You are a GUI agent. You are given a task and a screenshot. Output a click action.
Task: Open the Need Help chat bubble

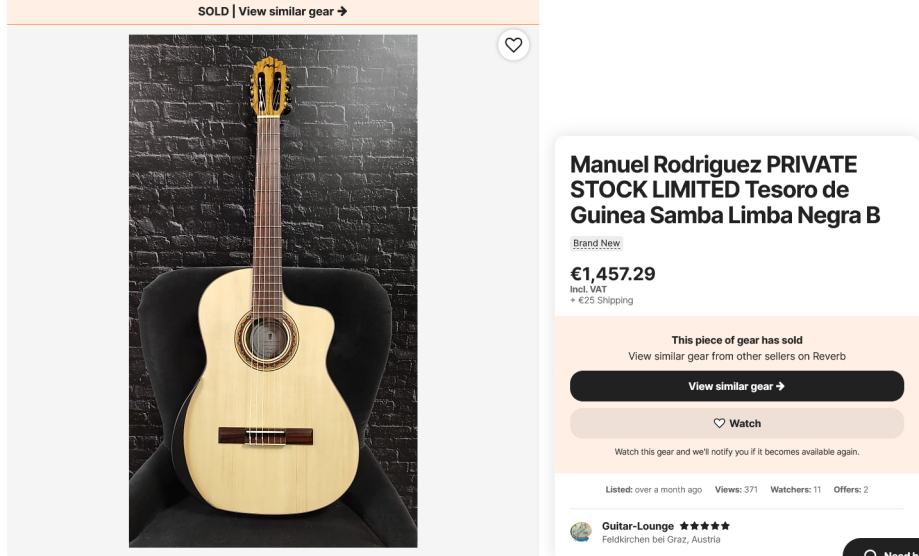pos(882,548)
